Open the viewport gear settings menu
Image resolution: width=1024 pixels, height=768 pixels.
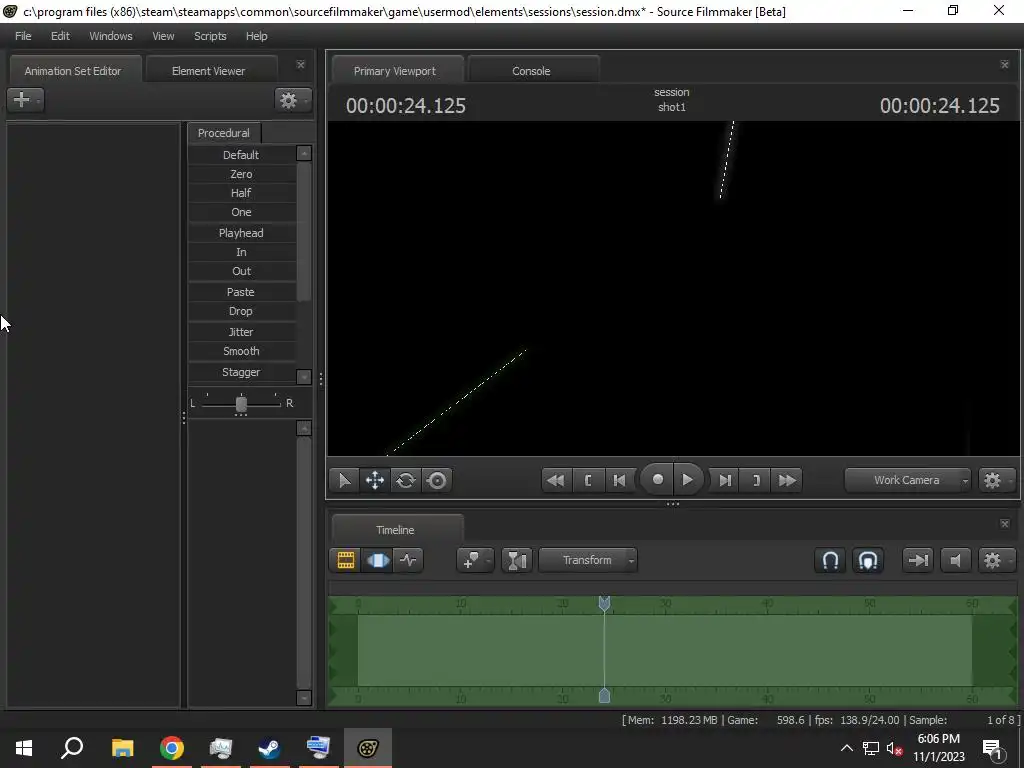(x=995, y=480)
